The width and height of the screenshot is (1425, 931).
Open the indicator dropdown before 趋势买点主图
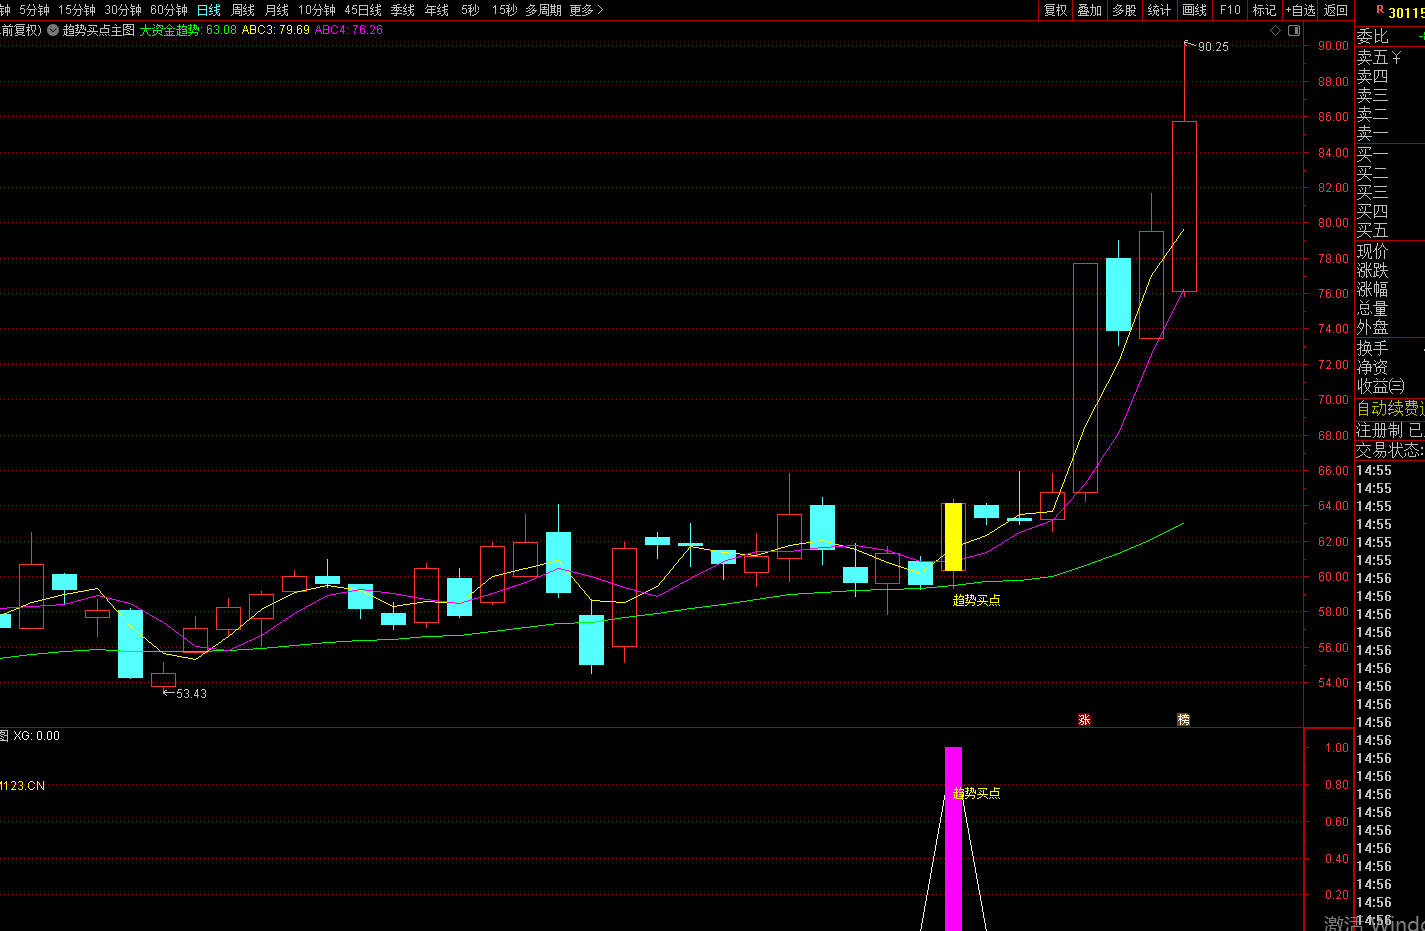tap(53, 30)
